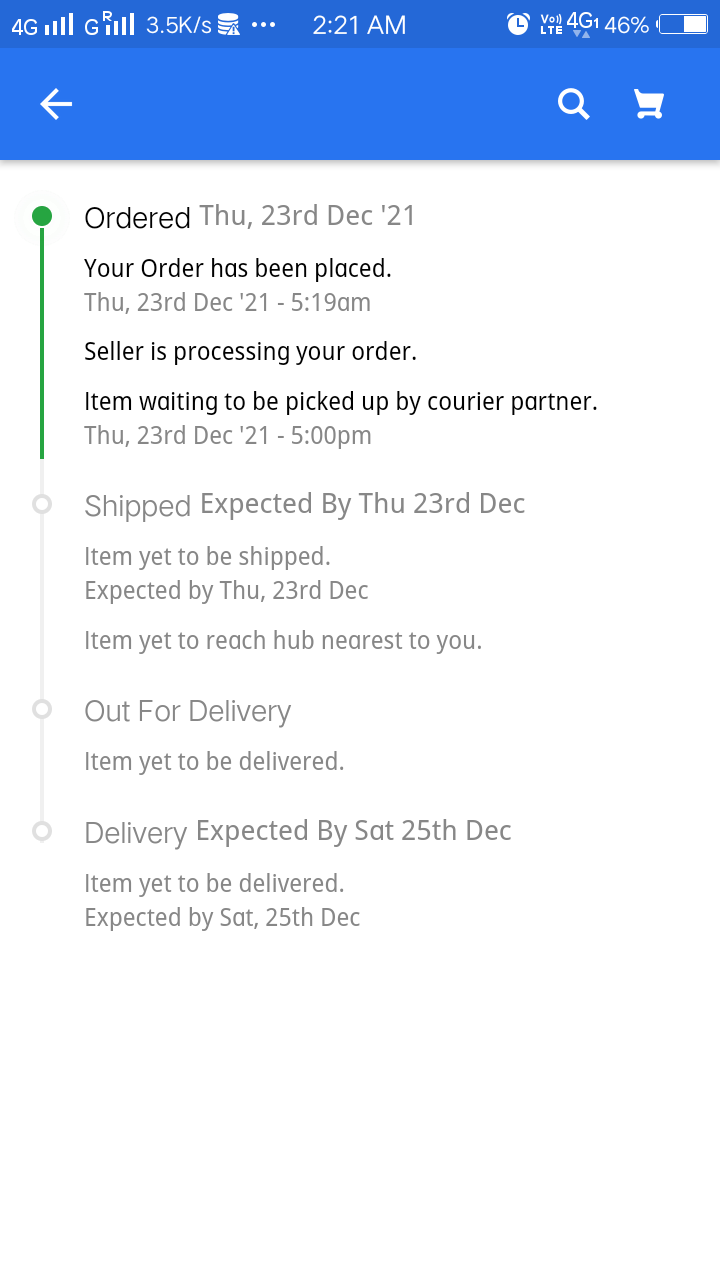Tap the Shipped stage heading
Viewport: 720px width, 1280px height.
pyautogui.click(x=137, y=506)
